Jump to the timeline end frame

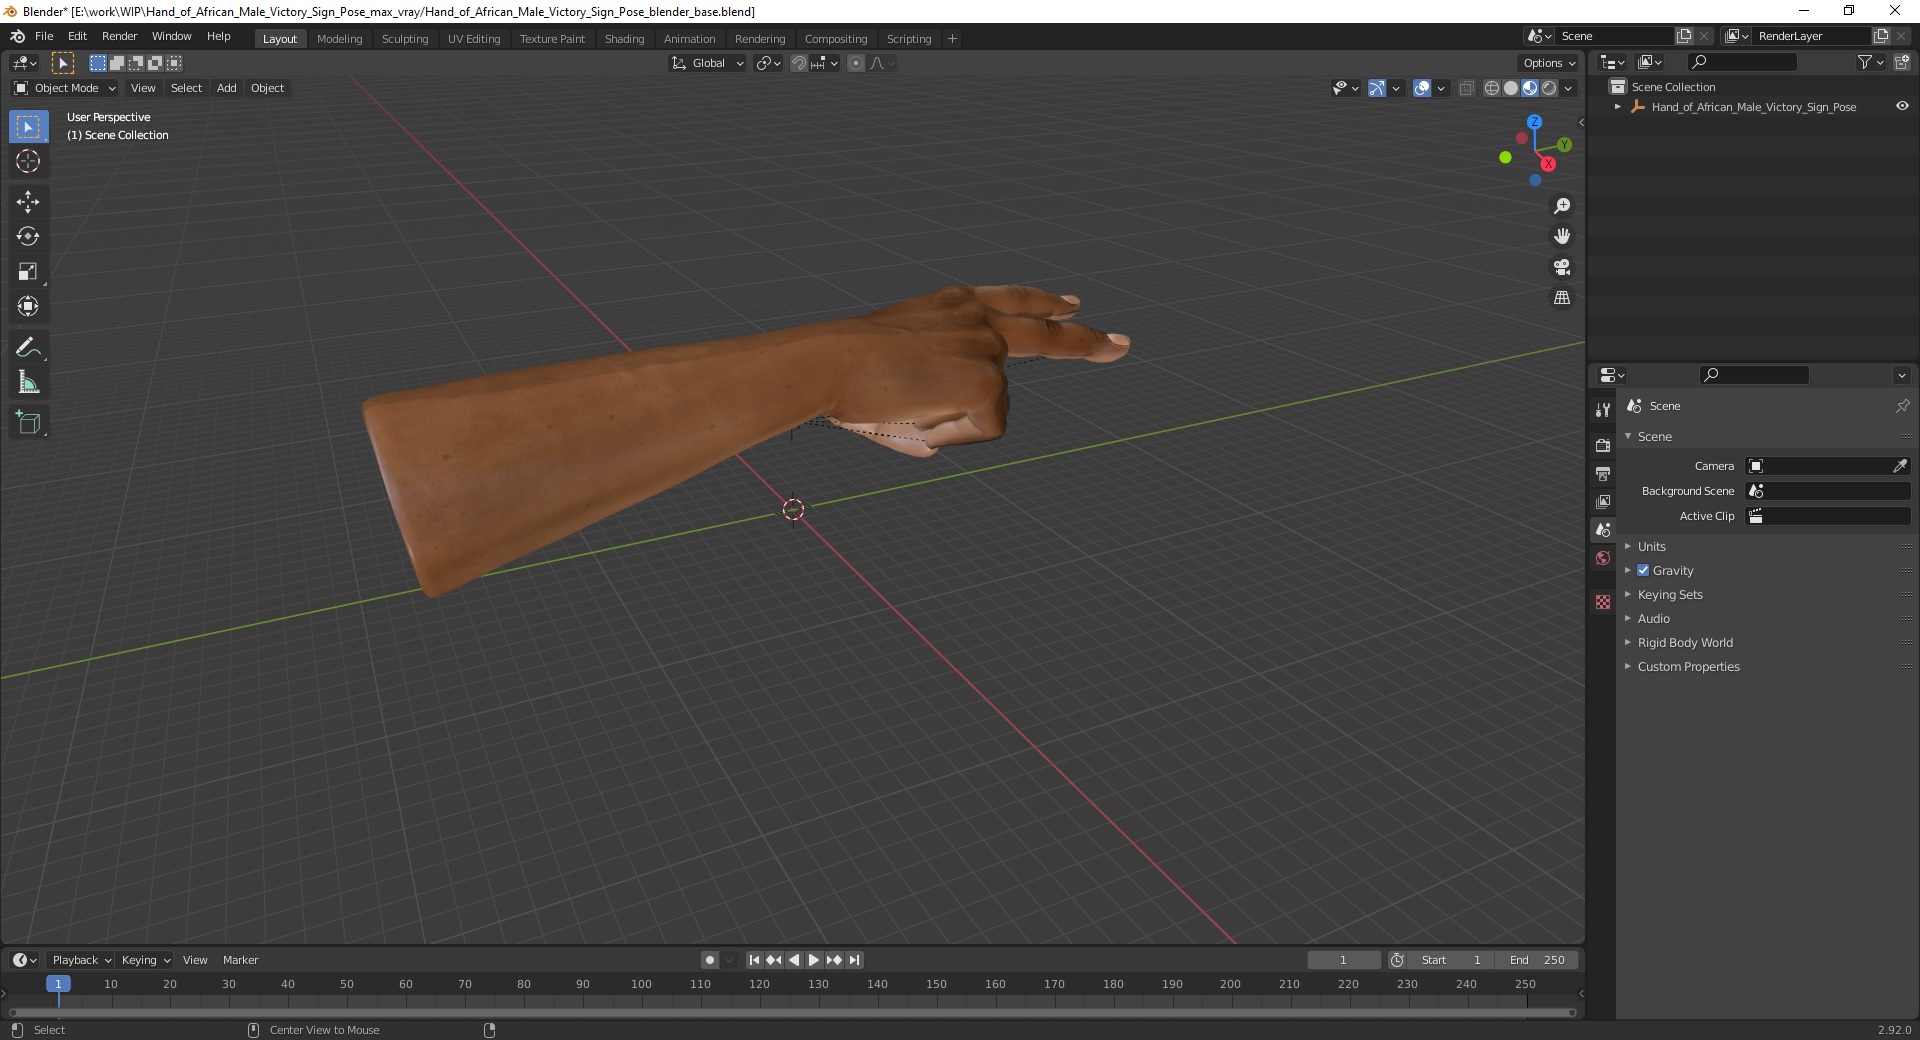pos(854,960)
